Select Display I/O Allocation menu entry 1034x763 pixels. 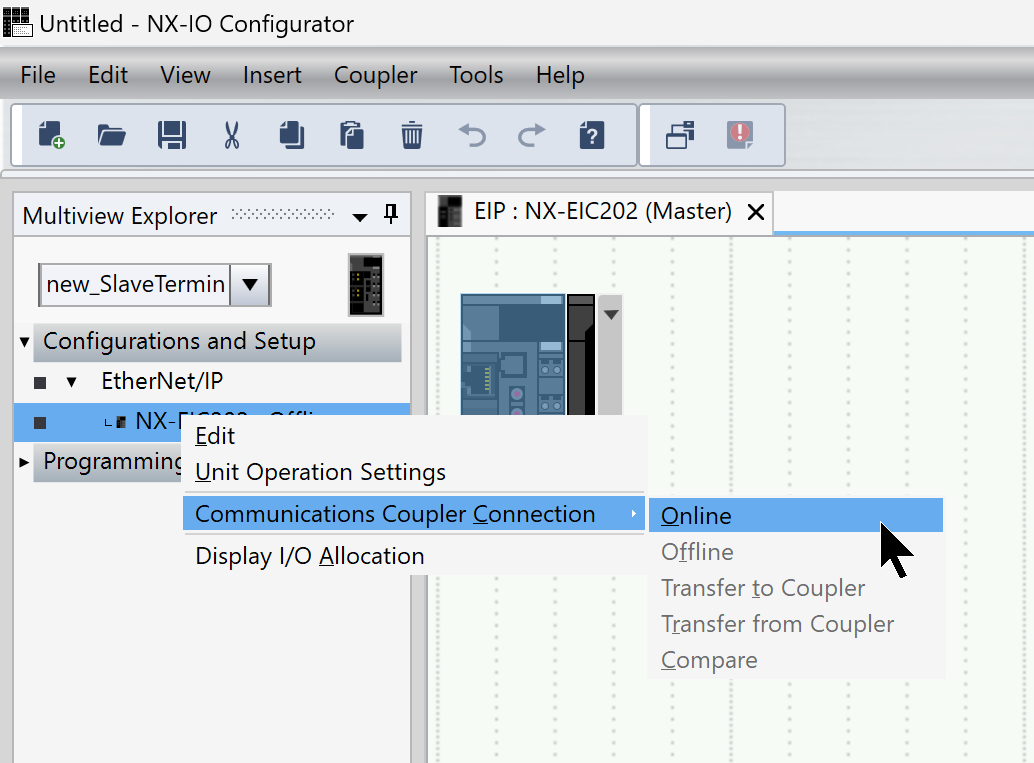coord(309,556)
